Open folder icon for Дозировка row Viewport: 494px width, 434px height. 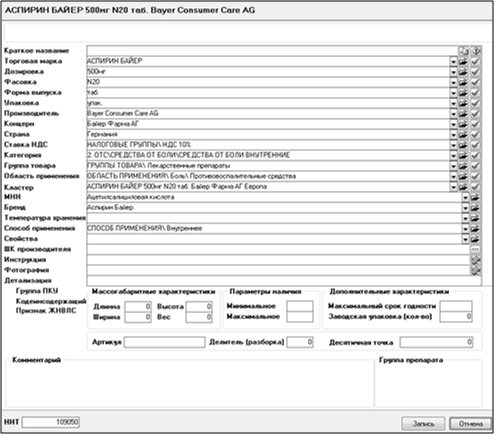tap(463, 72)
